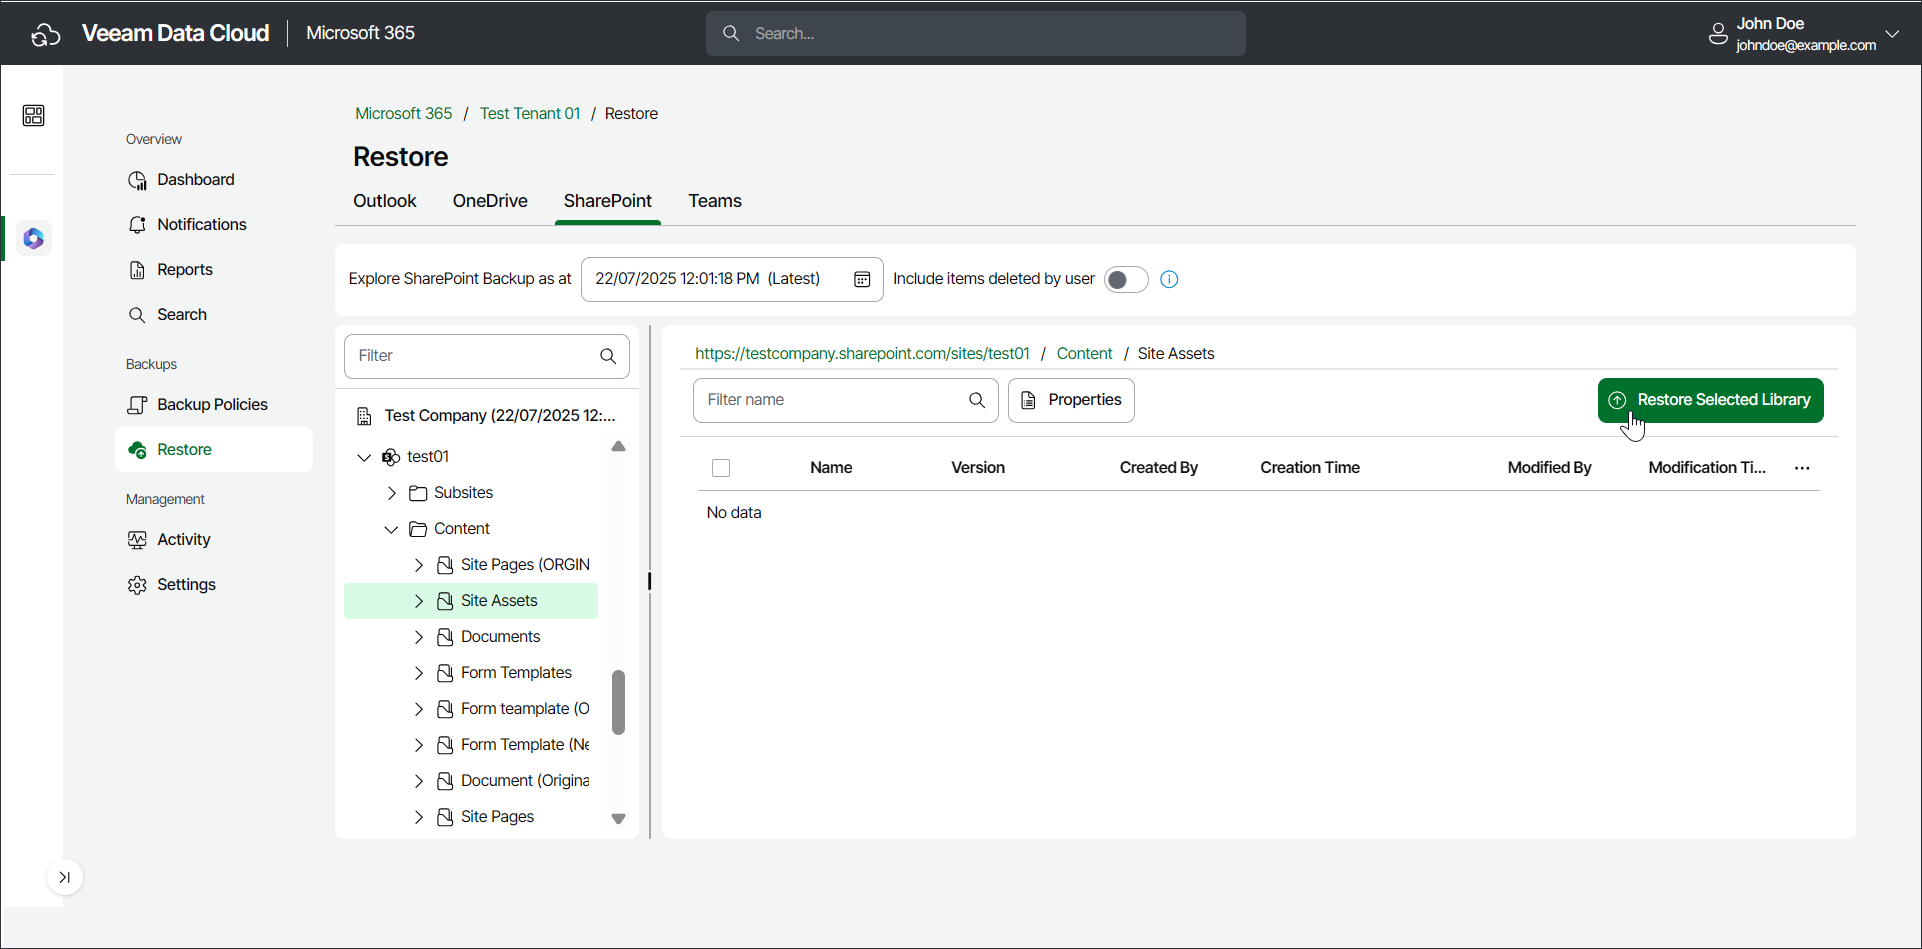
Task: Click Restore Selected Library button
Action: (x=1710, y=400)
